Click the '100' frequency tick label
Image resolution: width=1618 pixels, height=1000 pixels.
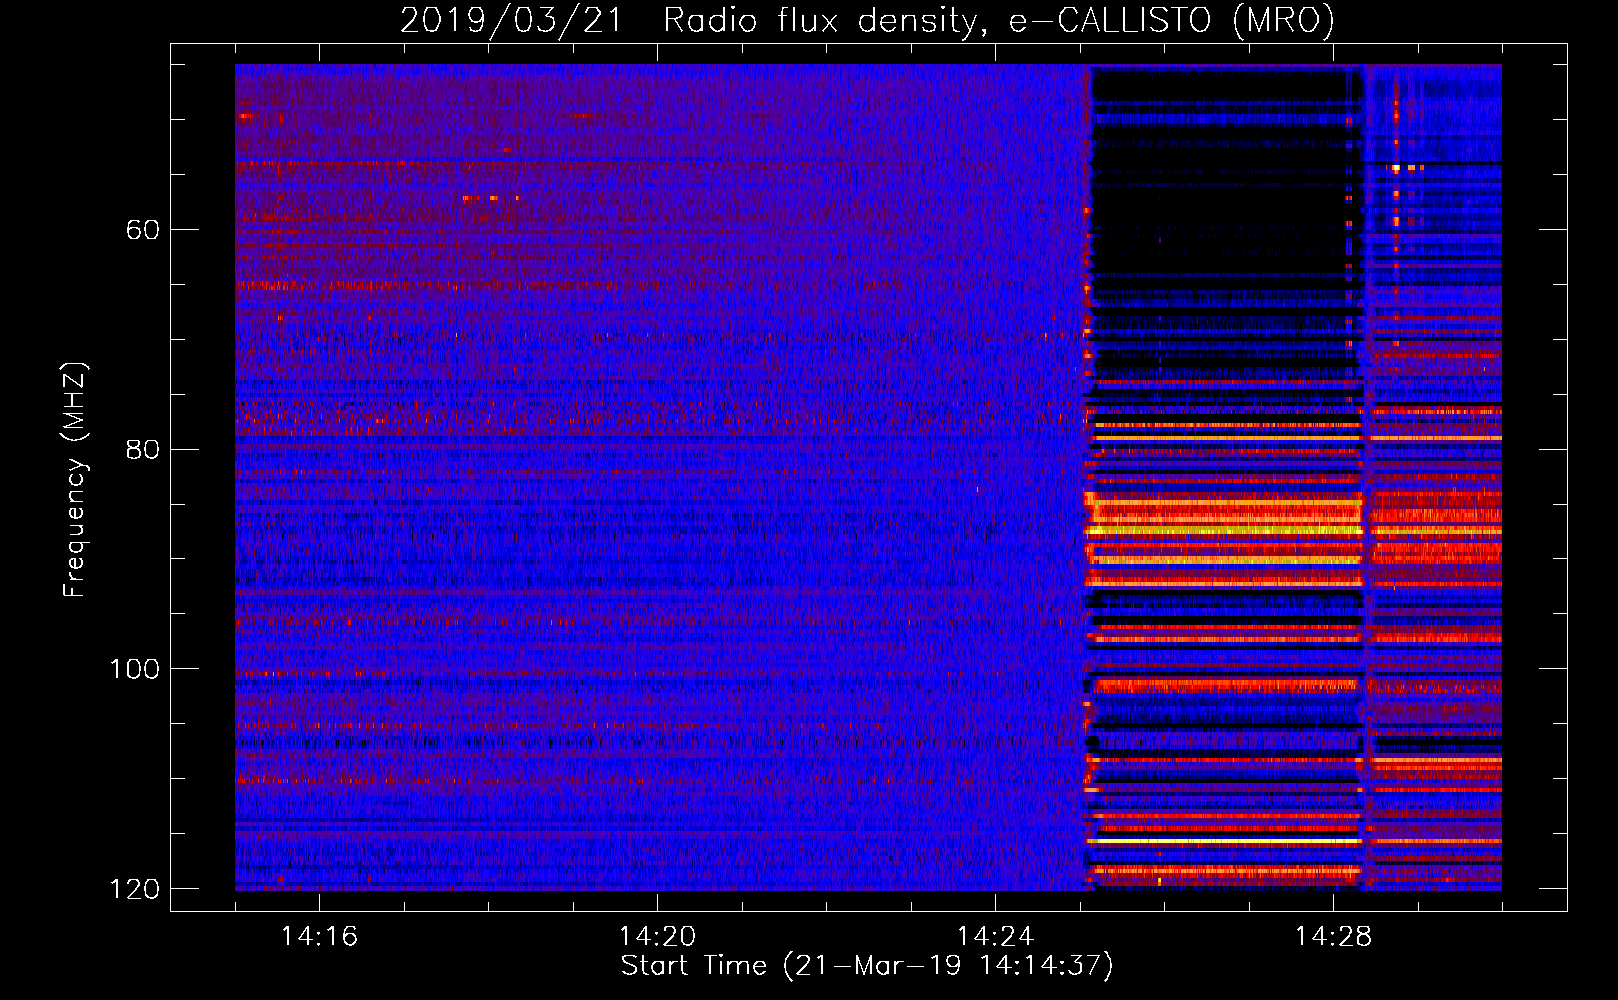(x=134, y=669)
